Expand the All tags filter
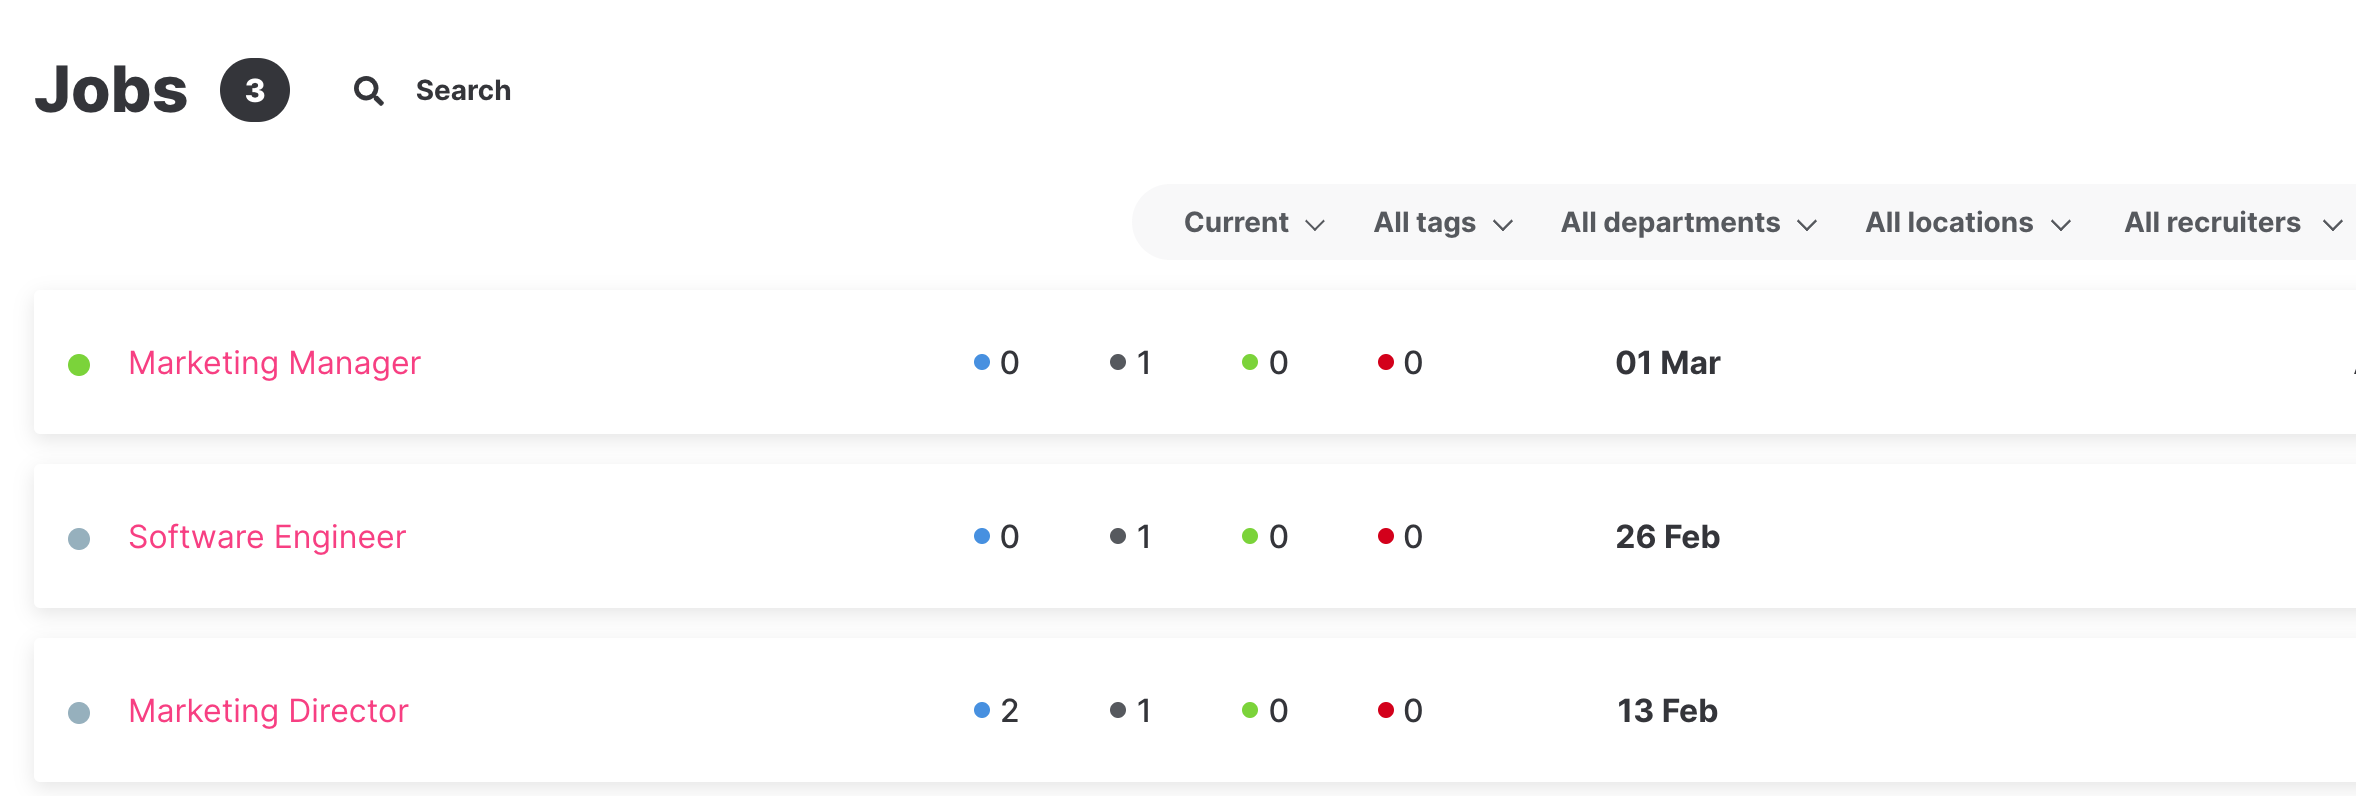This screenshot has height=796, width=2356. [x=1443, y=222]
